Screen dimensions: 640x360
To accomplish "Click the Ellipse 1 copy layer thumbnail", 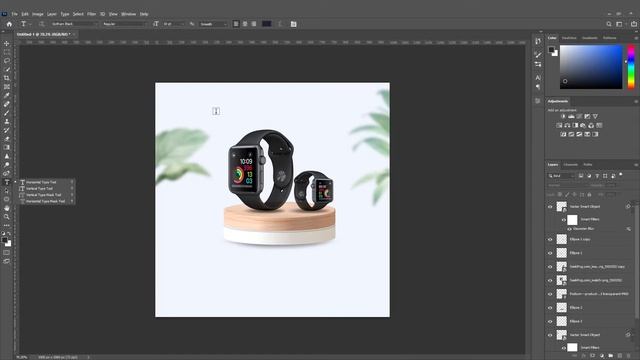I will coord(562,240).
